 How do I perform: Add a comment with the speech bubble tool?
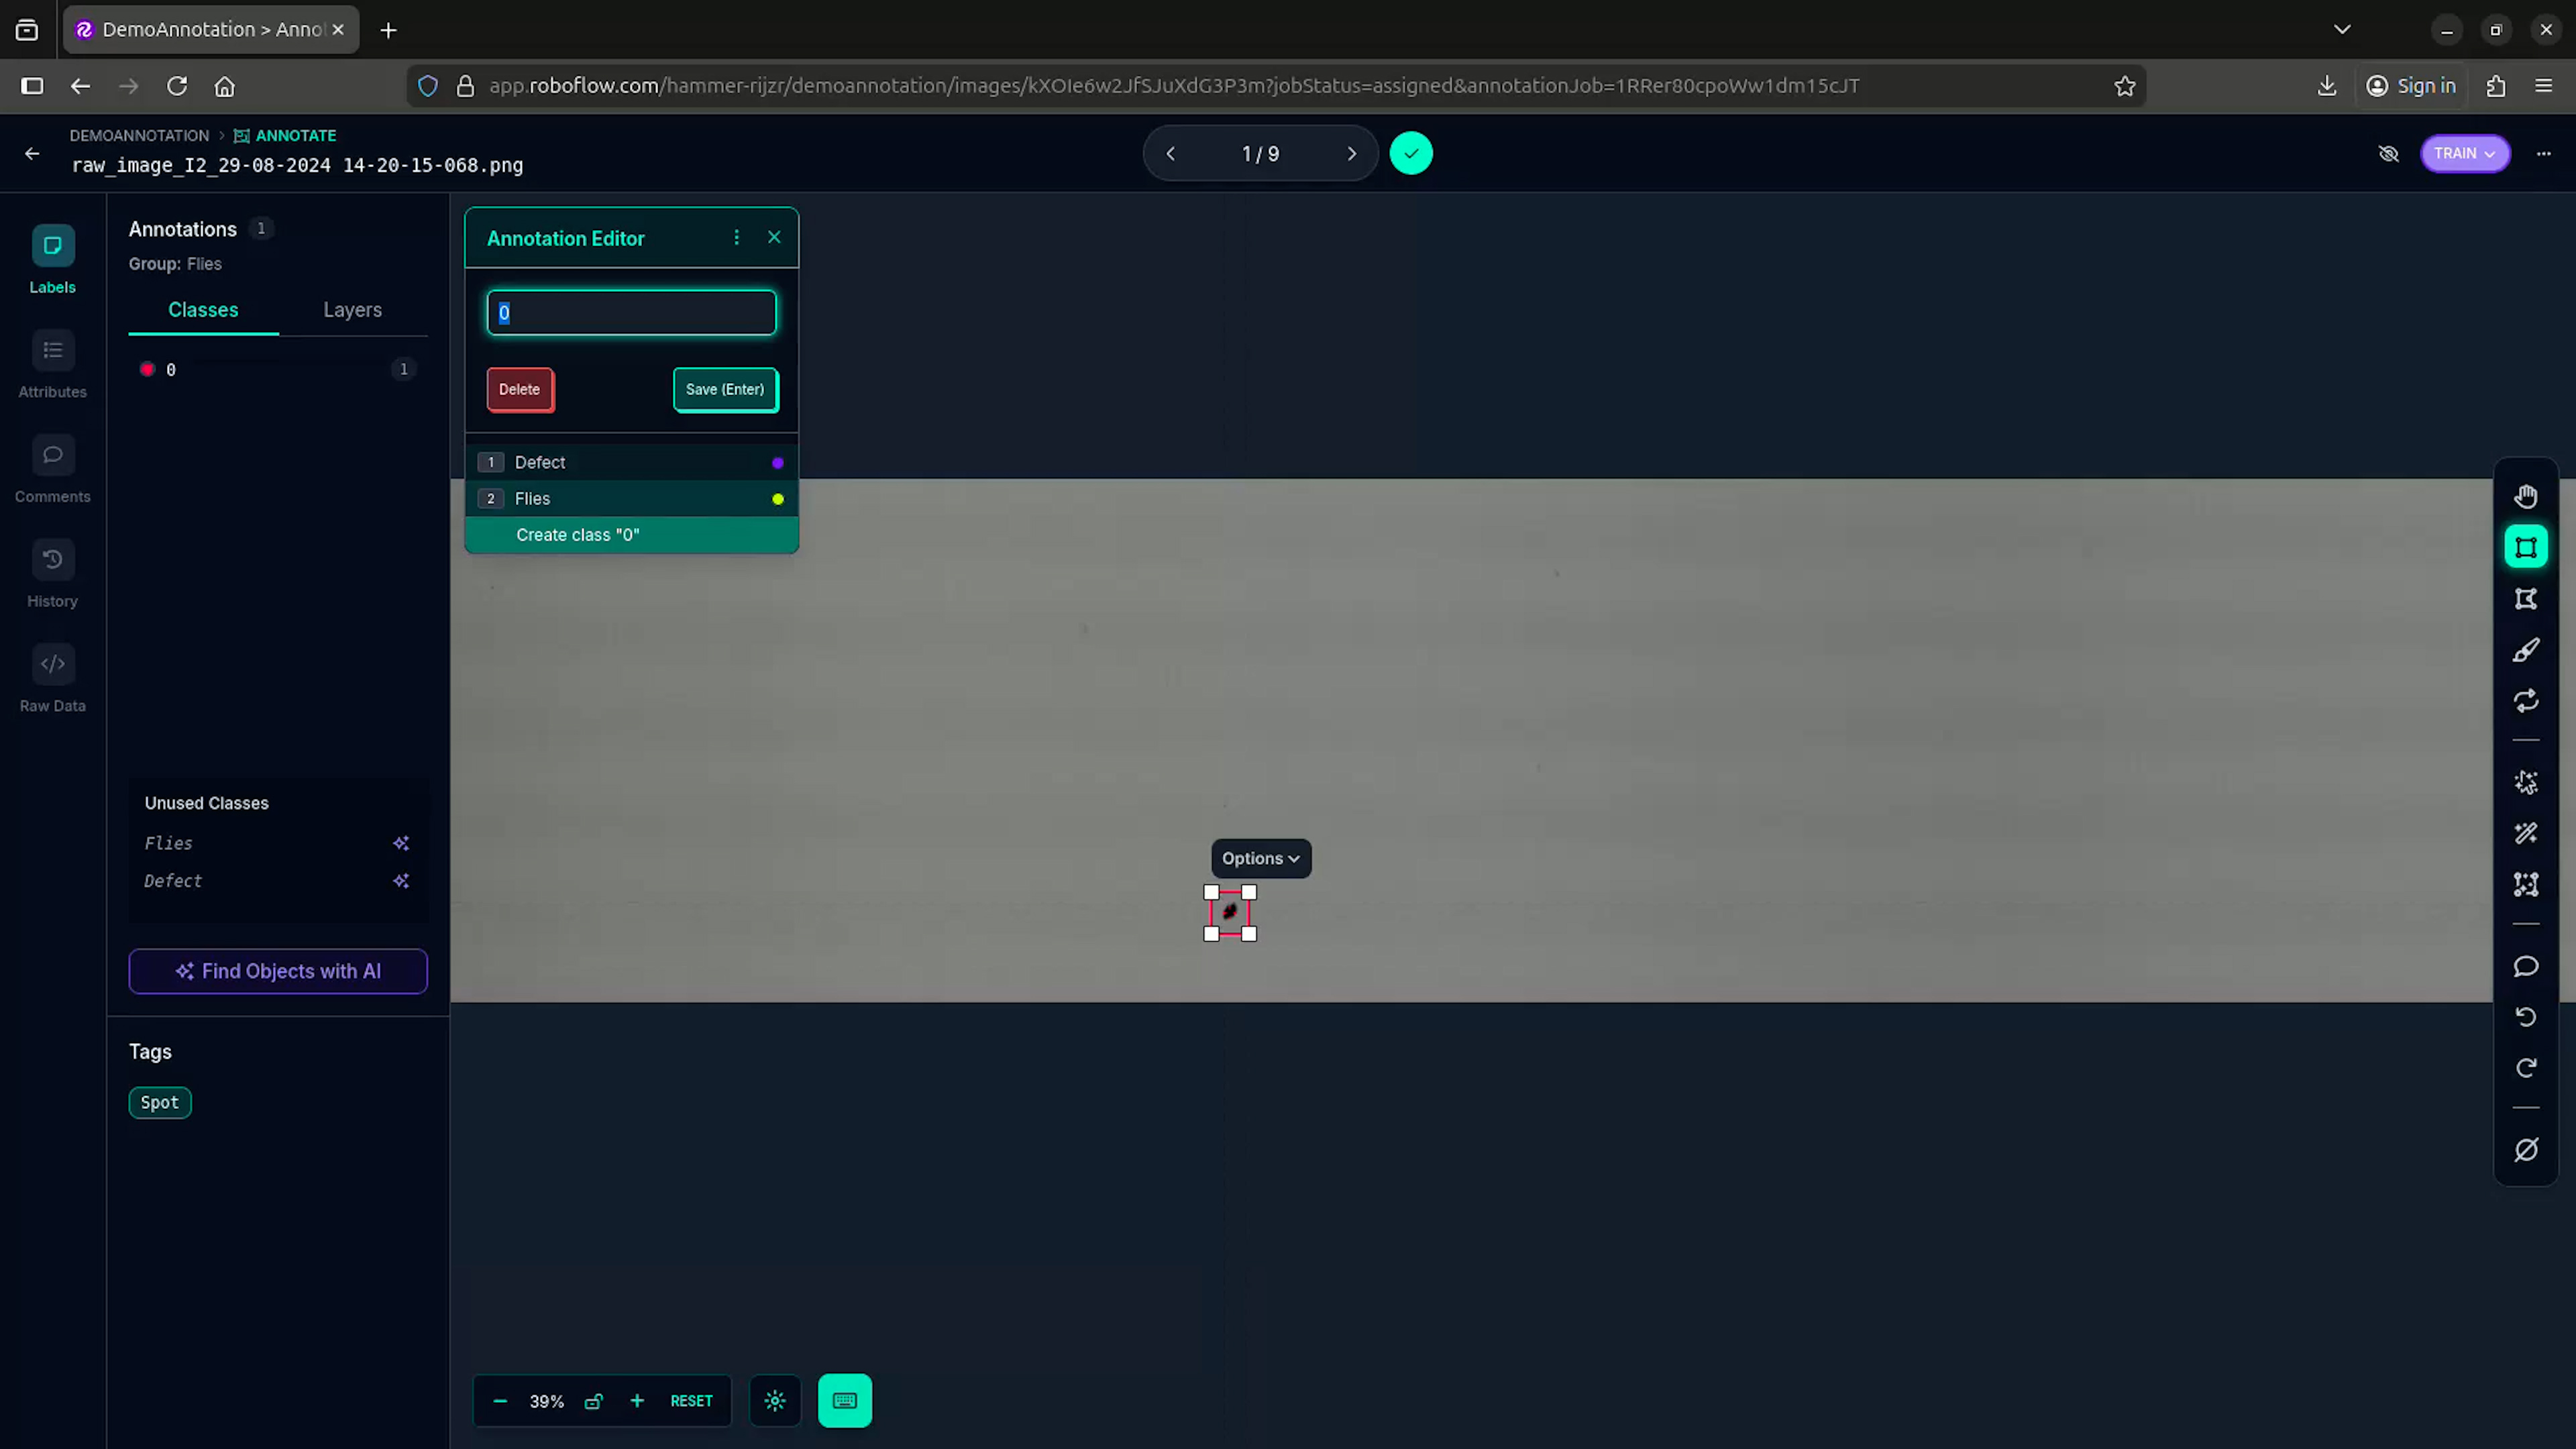[2526, 966]
